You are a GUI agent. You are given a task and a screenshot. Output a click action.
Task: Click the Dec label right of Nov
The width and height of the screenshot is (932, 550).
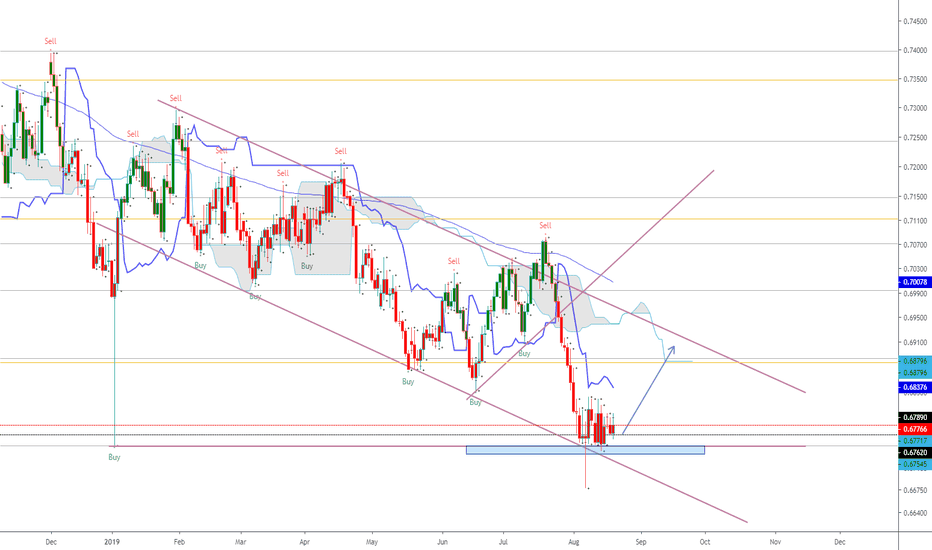click(x=839, y=542)
